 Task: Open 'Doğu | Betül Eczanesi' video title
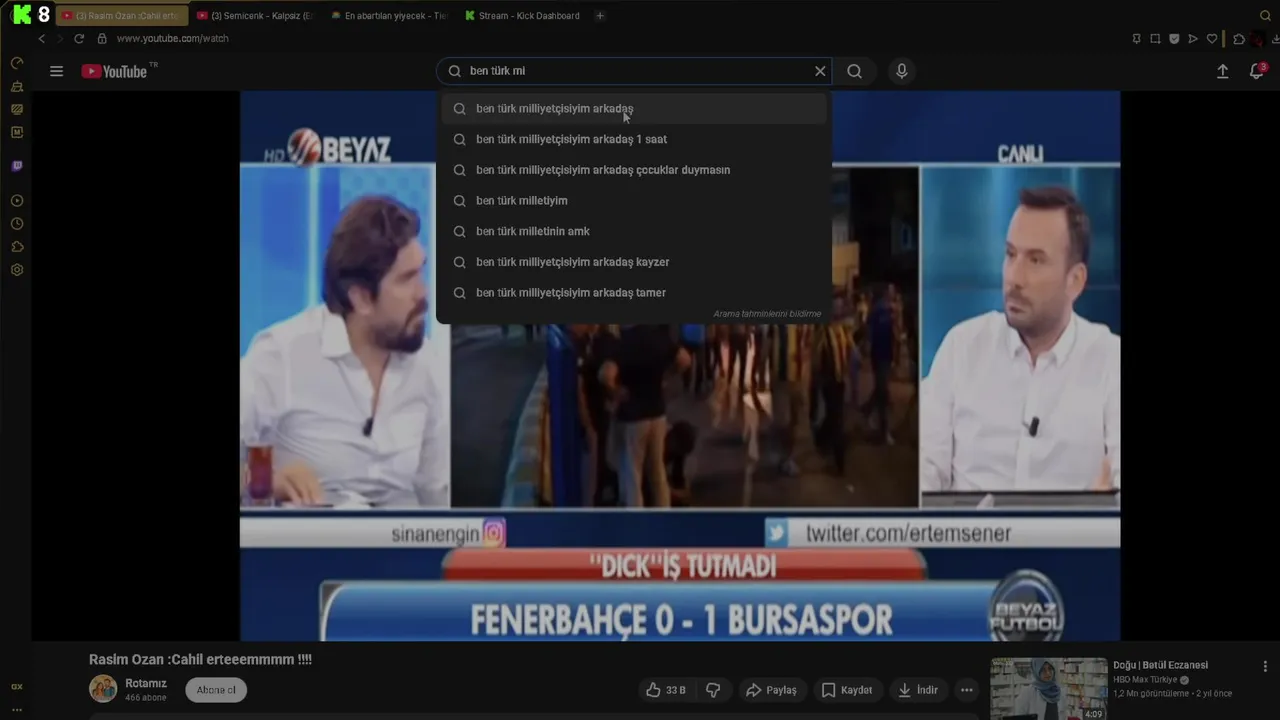pyautogui.click(x=1160, y=665)
